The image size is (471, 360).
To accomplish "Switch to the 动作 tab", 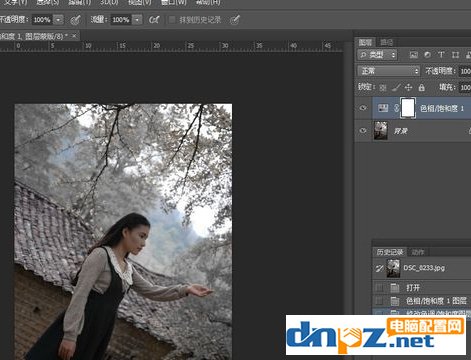I will pyautogui.click(x=418, y=252).
